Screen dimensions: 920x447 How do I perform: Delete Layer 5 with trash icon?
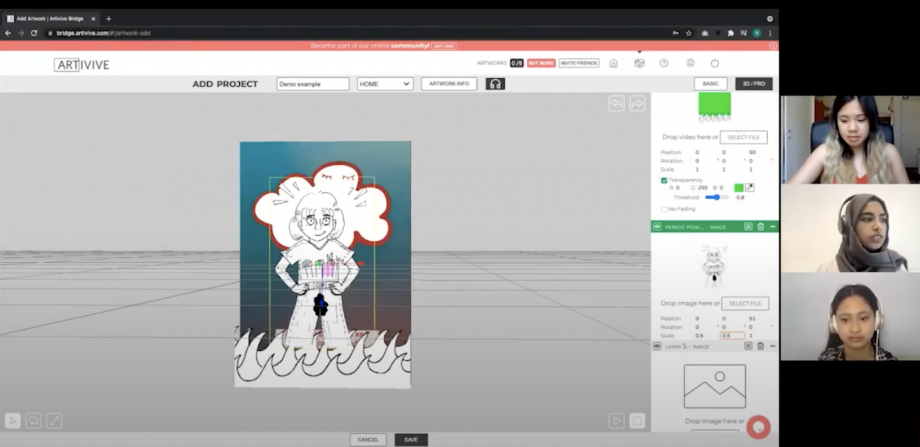(761, 346)
